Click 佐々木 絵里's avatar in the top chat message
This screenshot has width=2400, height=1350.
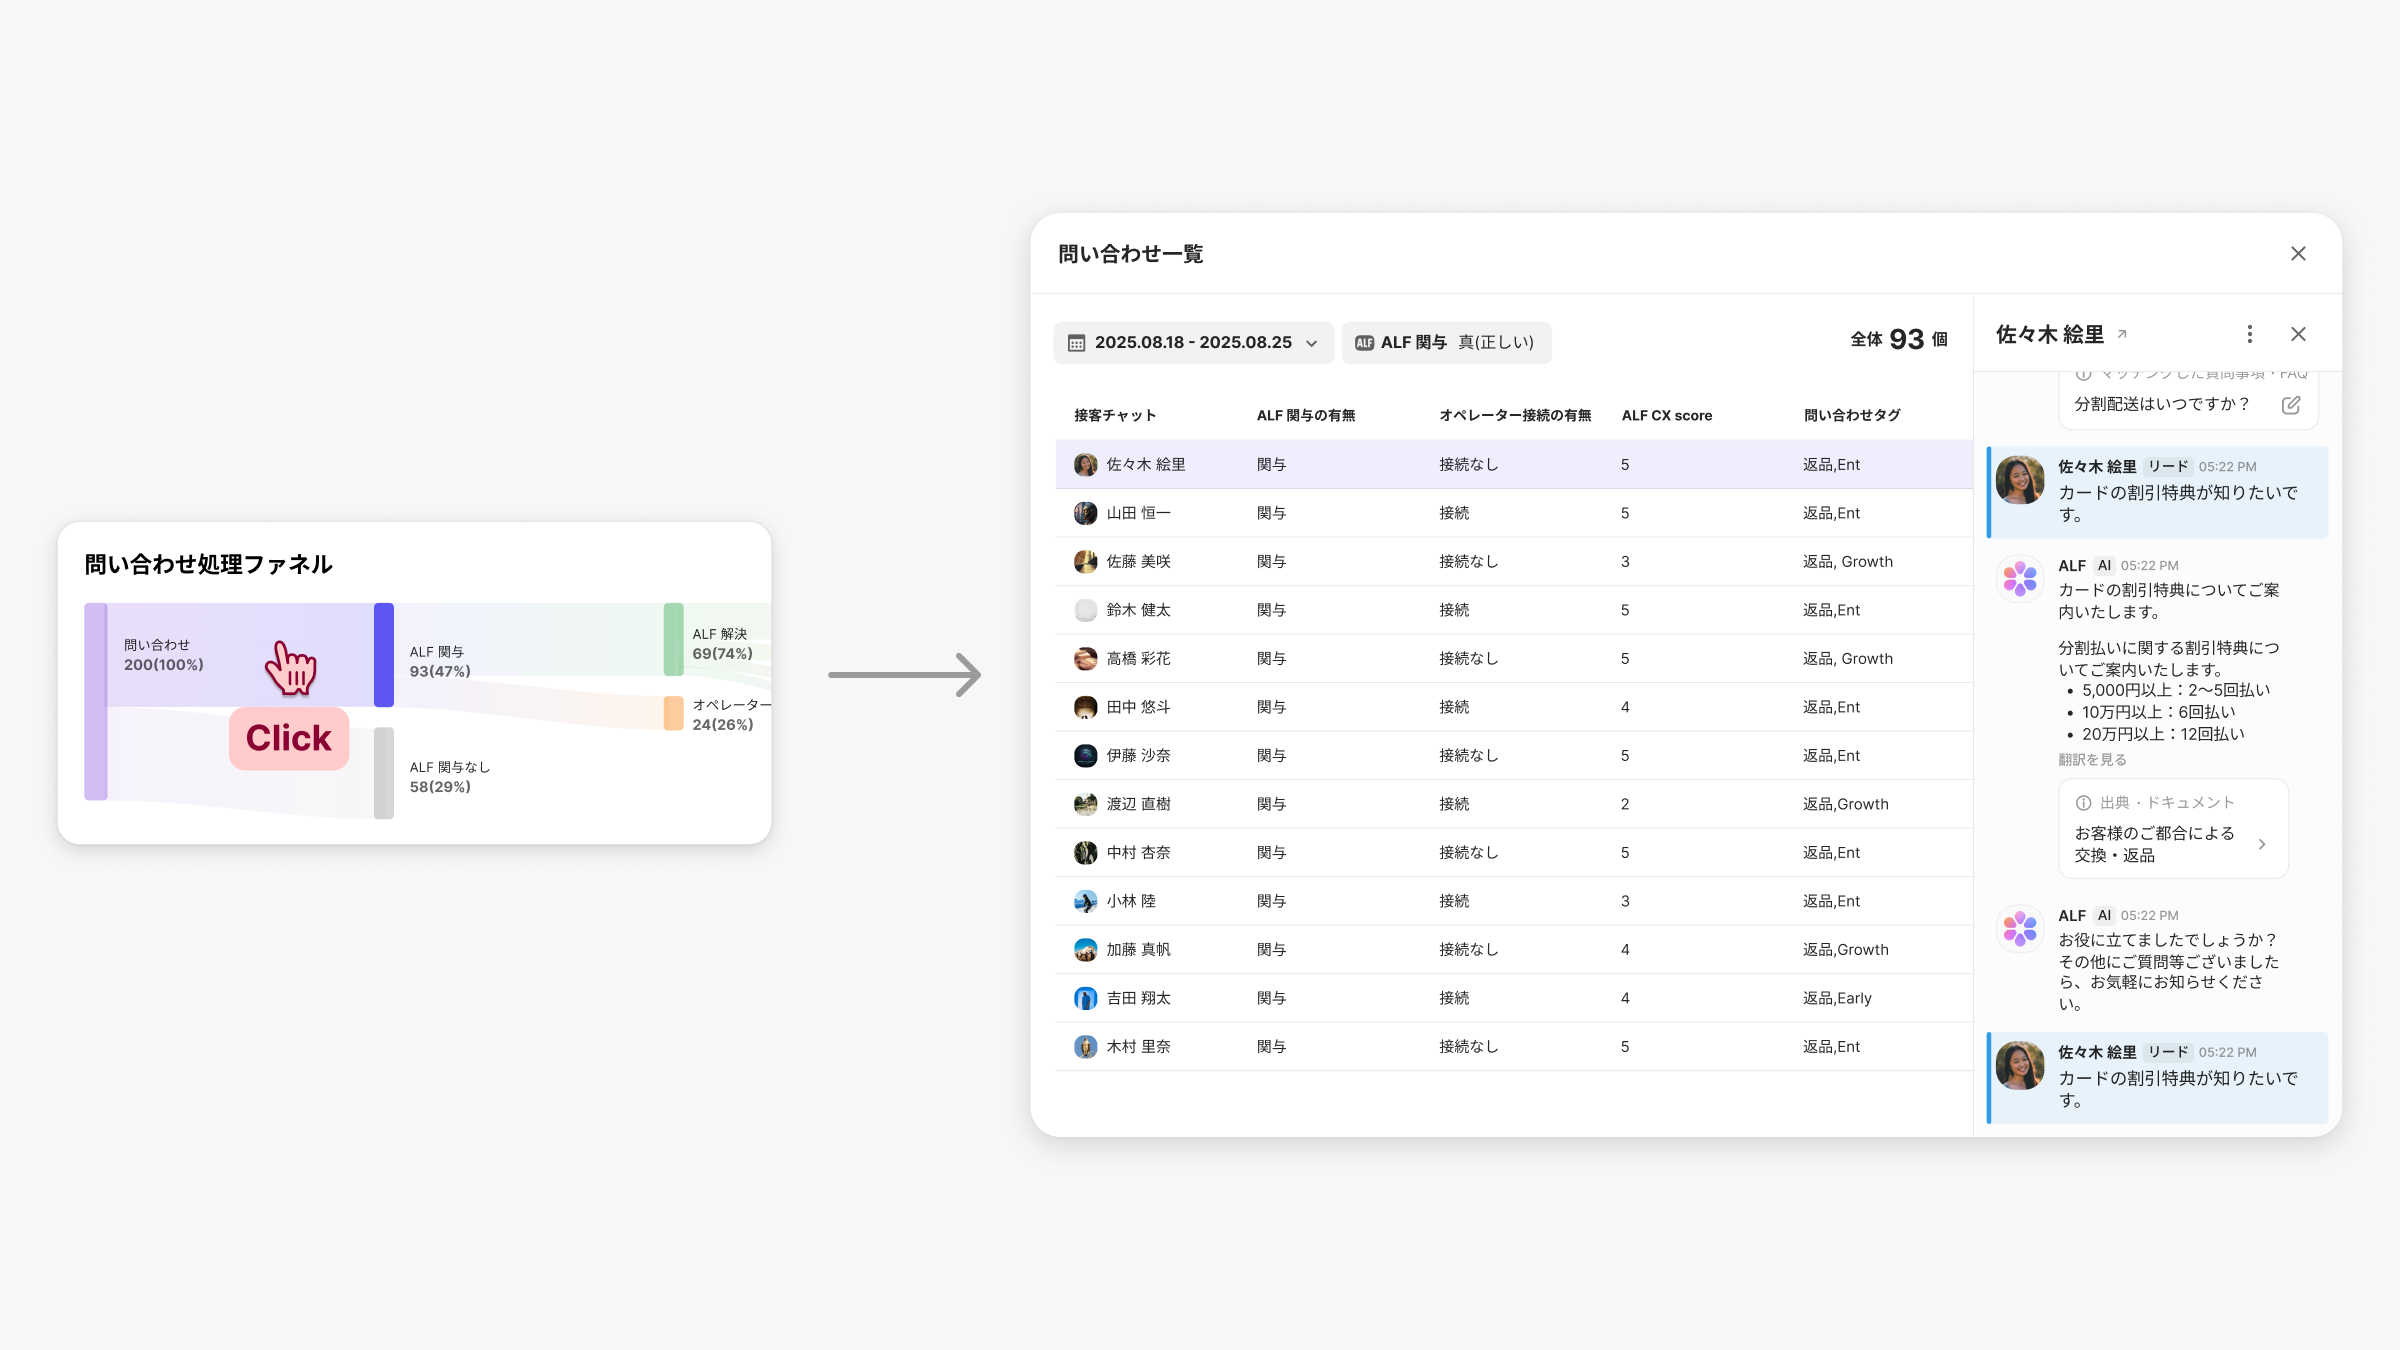[2019, 481]
